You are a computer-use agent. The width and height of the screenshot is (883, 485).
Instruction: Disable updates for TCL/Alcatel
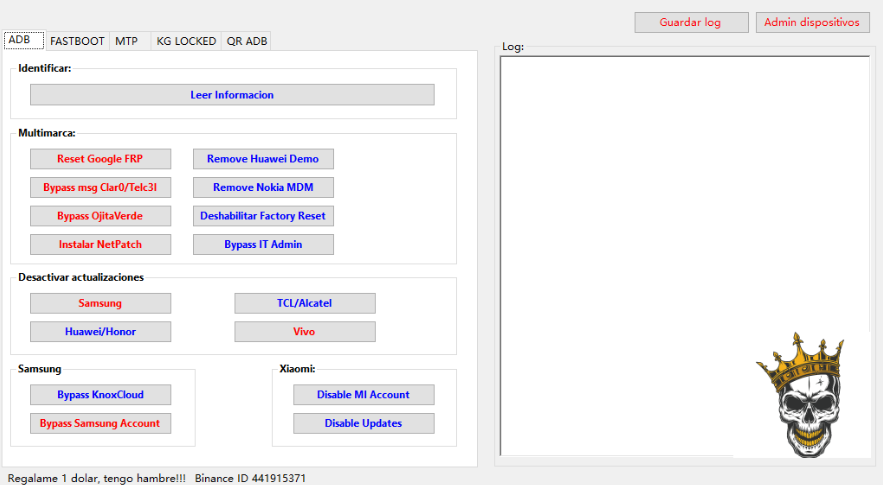305,303
